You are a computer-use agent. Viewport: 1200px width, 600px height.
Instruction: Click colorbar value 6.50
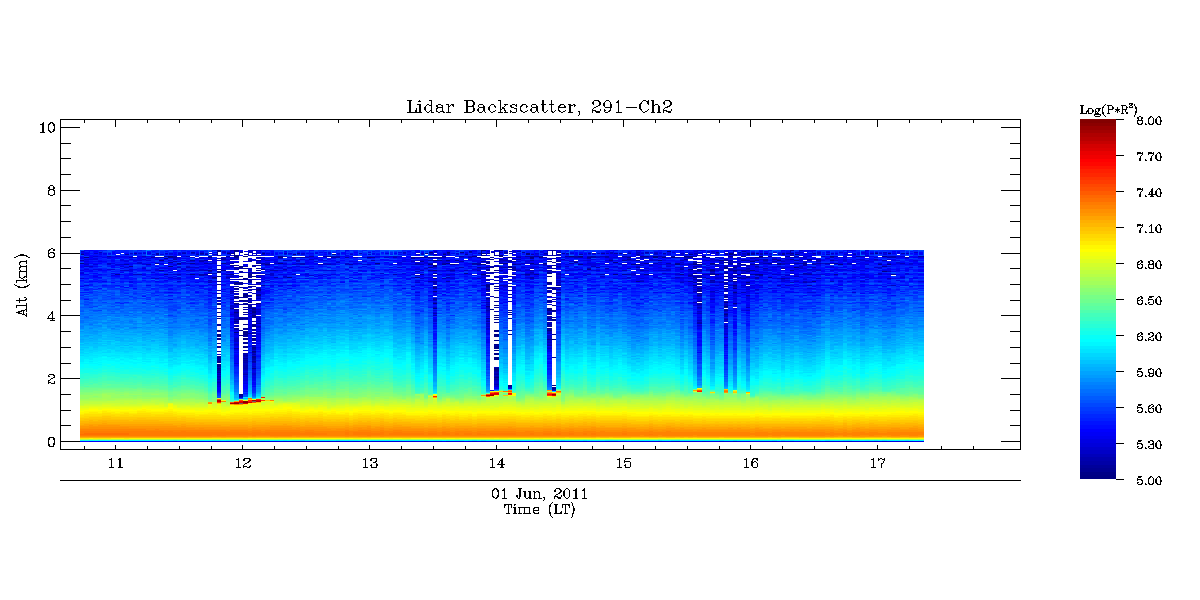[1148, 301]
